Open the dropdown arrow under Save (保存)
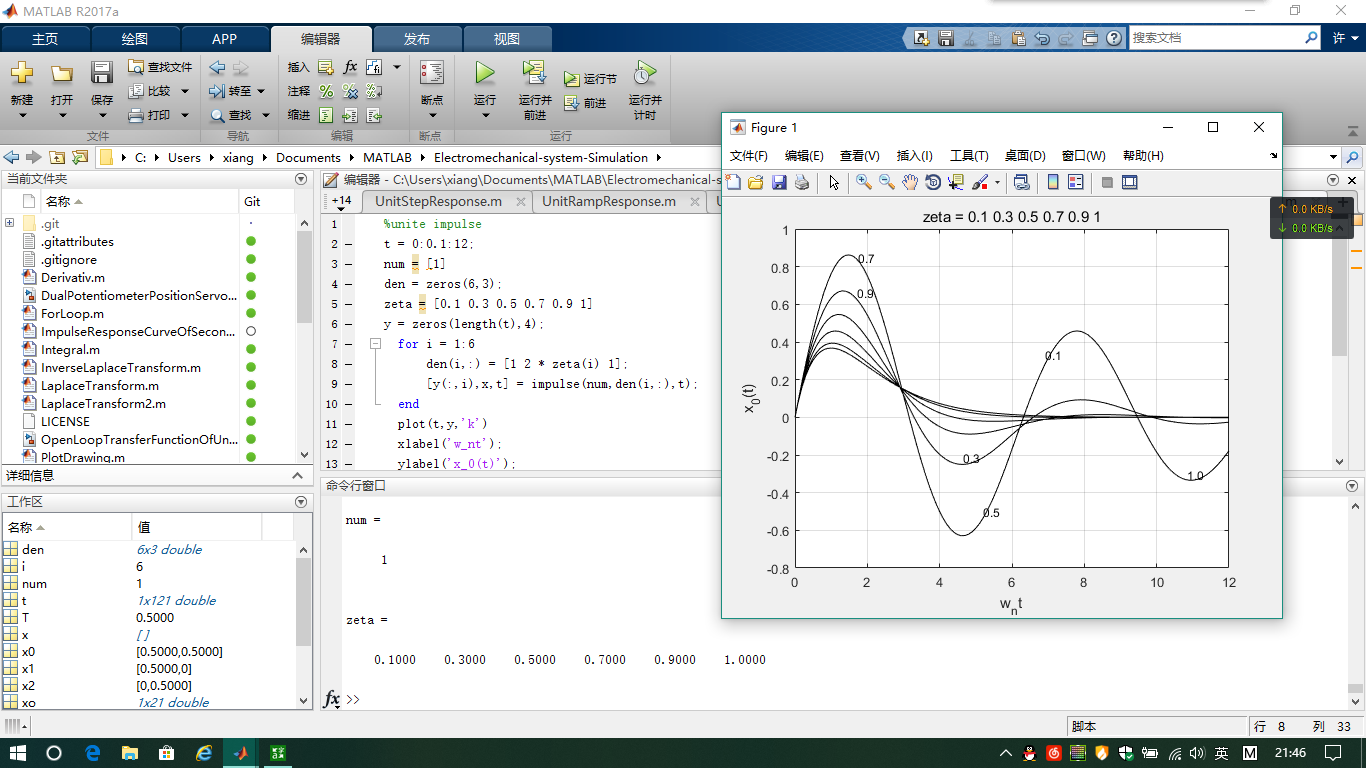The height and width of the screenshot is (768, 1366). point(102,115)
